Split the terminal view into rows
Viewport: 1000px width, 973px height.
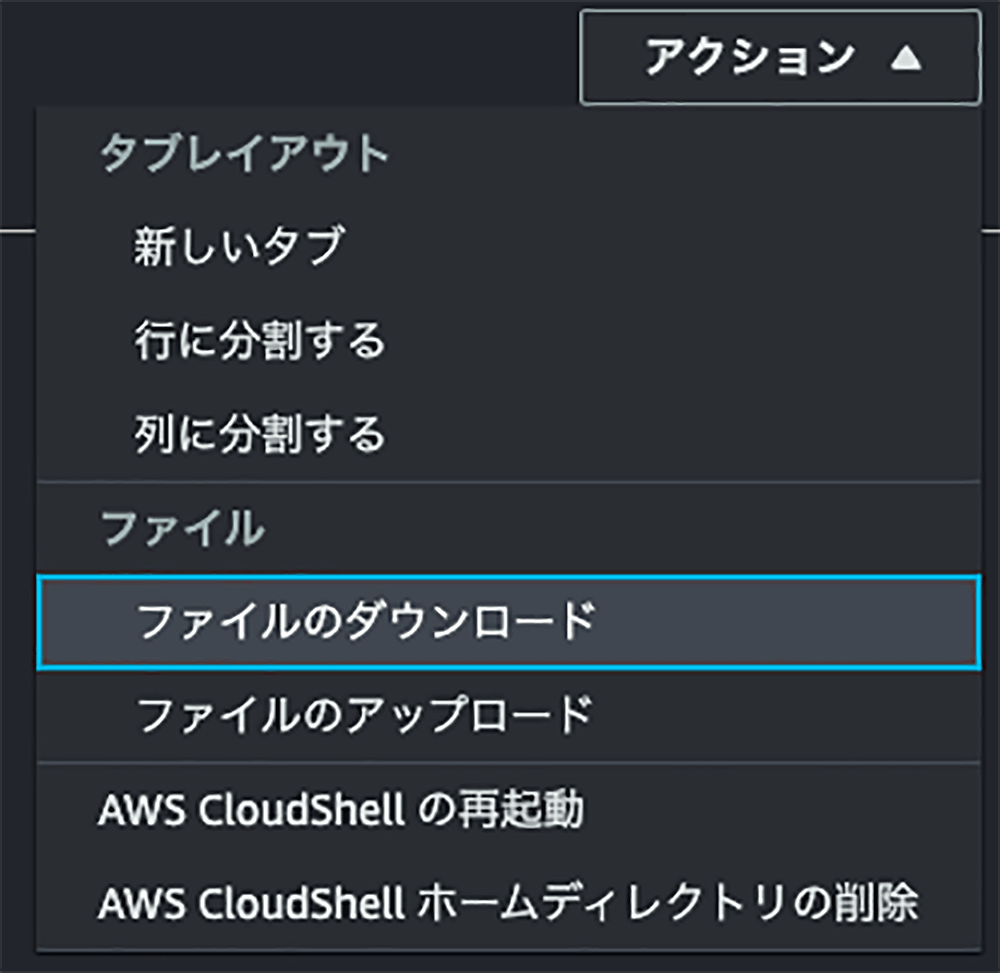point(260,337)
